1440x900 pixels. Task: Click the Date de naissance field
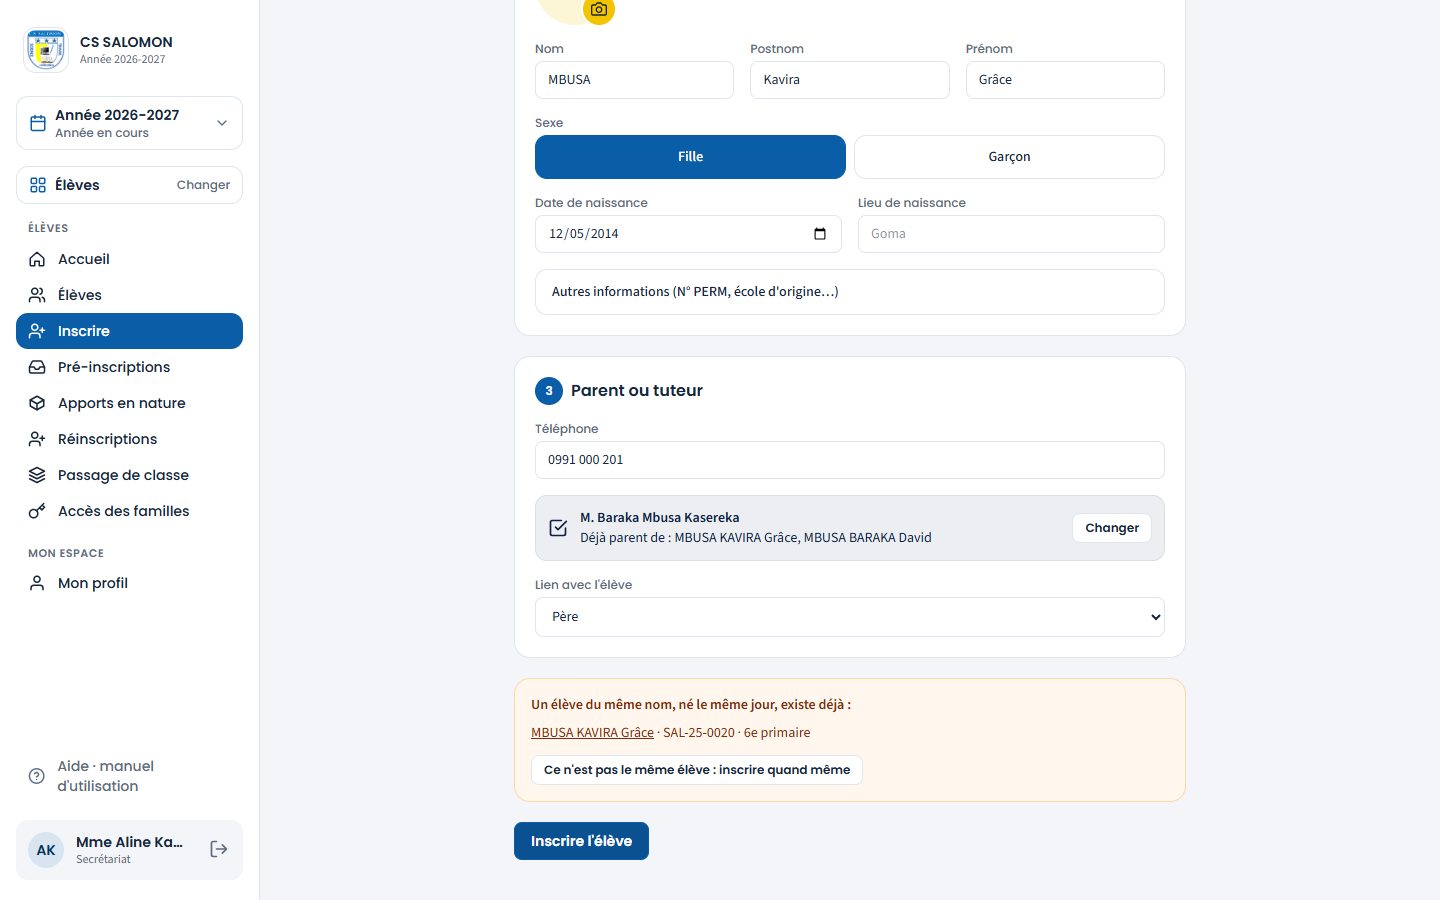(x=688, y=234)
